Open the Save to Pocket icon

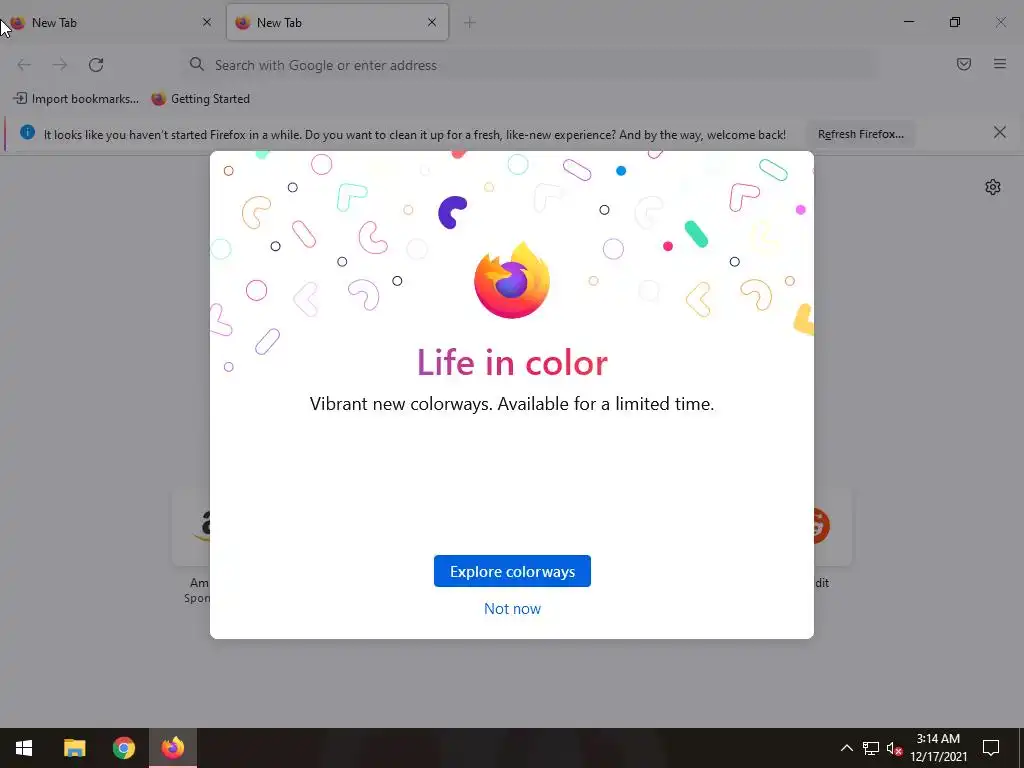[964, 64]
